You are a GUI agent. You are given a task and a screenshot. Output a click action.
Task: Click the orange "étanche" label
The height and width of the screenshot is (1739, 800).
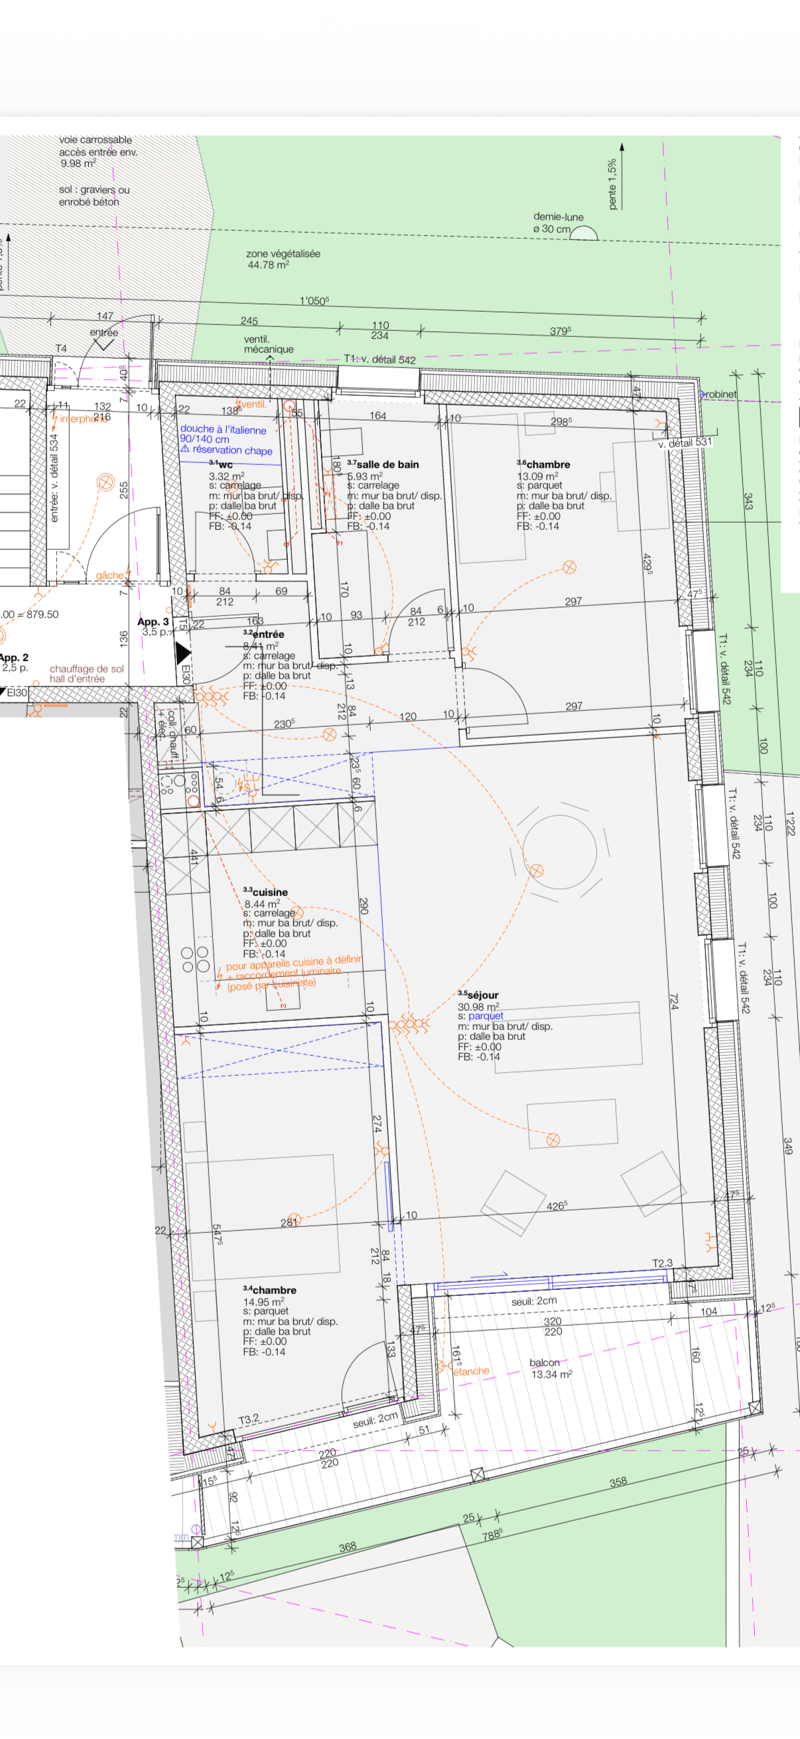471,1371
